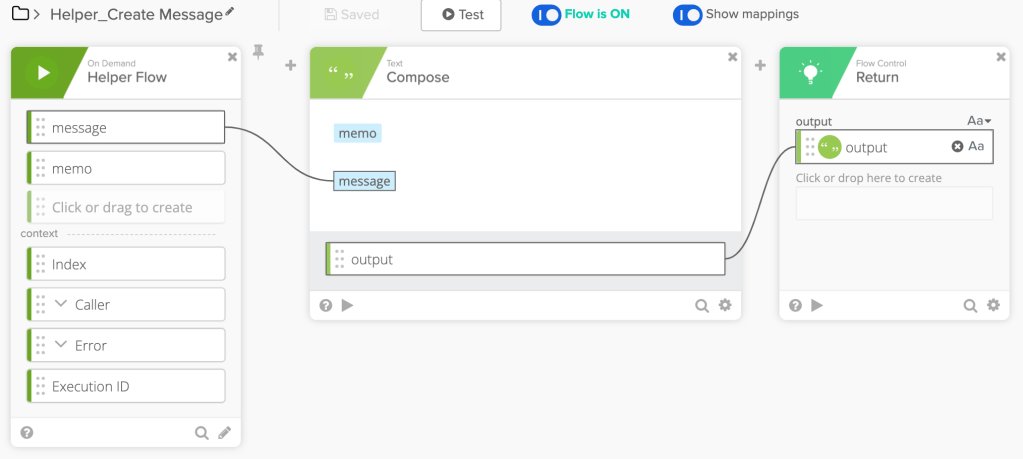Open settings gear on Compose card

coord(725,305)
